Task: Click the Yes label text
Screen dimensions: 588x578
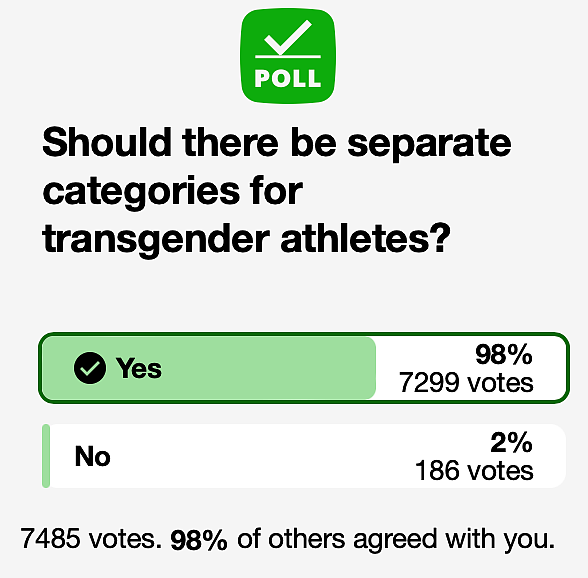Action: pyautogui.click(x=139, y=368)
